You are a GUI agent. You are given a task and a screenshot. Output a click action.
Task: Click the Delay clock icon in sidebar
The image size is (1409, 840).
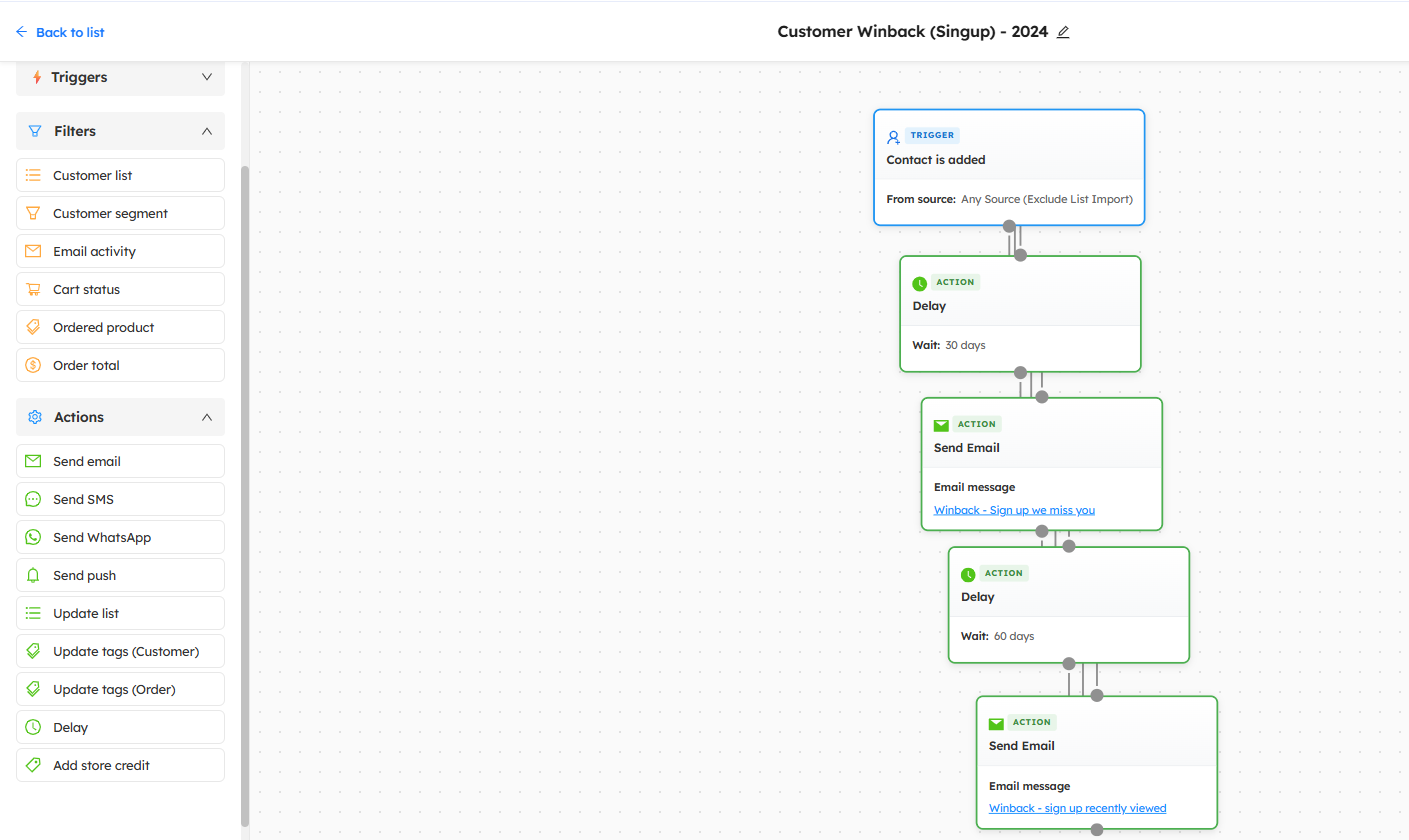[x=33, y=728]
